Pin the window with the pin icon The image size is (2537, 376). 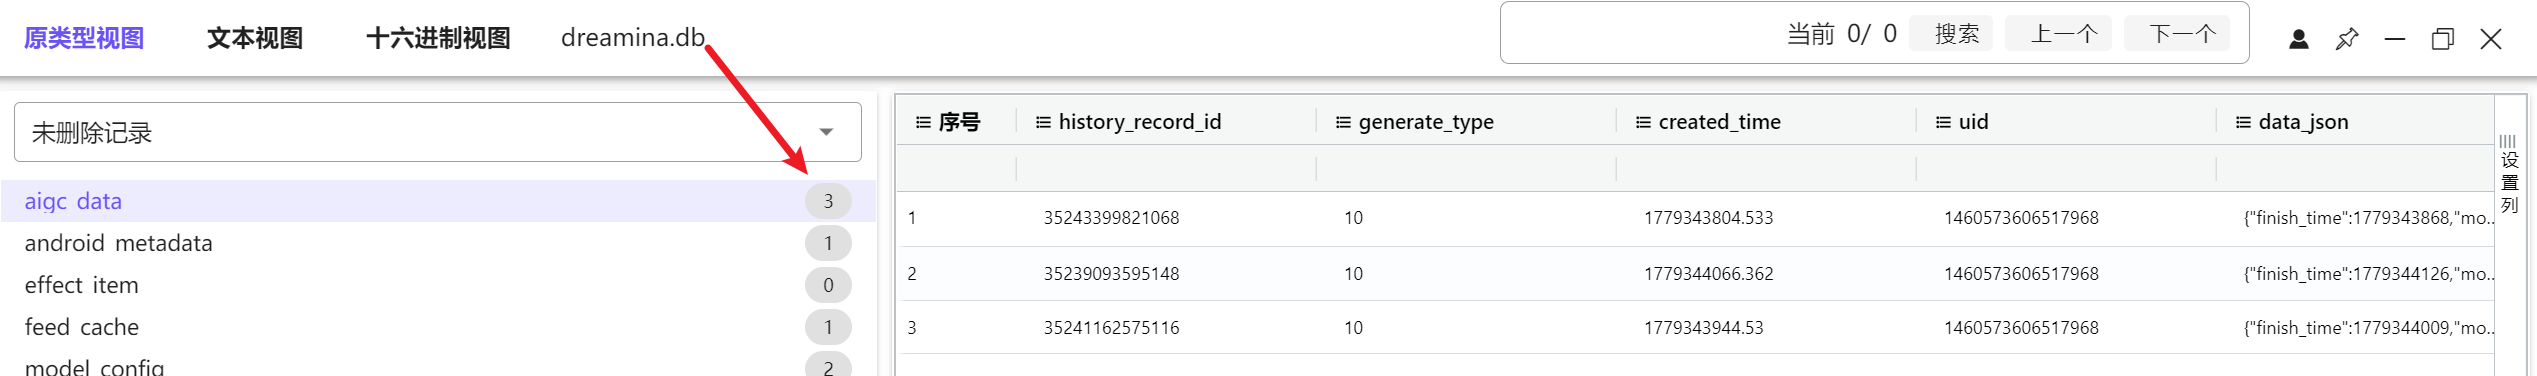click(x=2346, y=39)
